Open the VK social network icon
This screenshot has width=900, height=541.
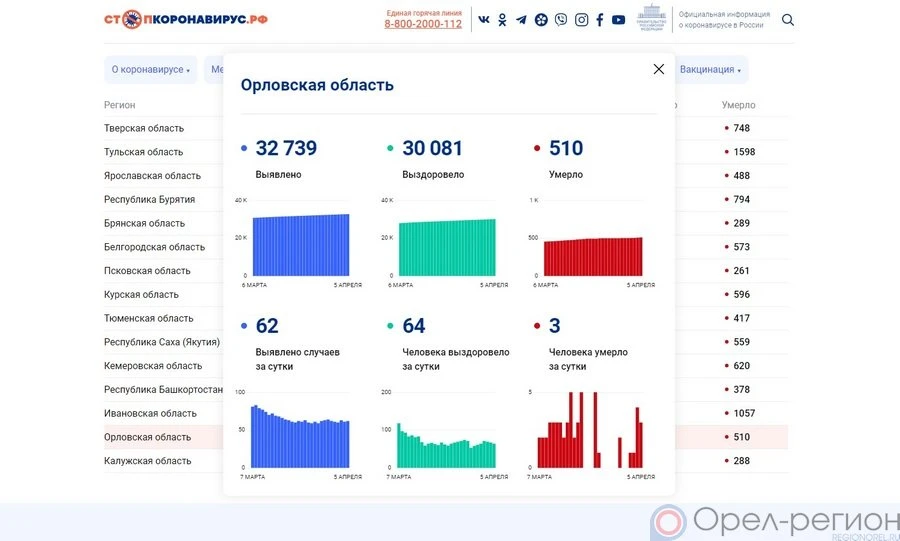tap(484, 20)
